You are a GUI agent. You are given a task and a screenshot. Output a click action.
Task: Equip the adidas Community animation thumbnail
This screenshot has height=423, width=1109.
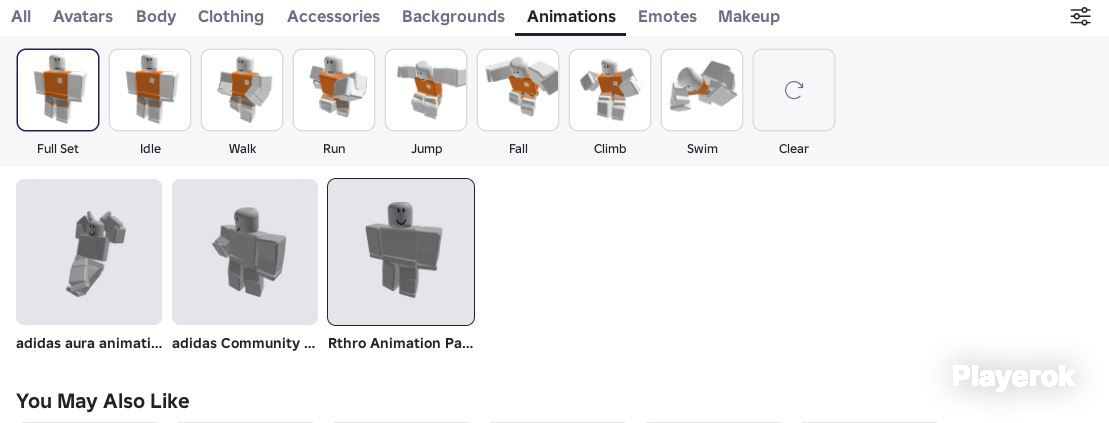[245, 252]
